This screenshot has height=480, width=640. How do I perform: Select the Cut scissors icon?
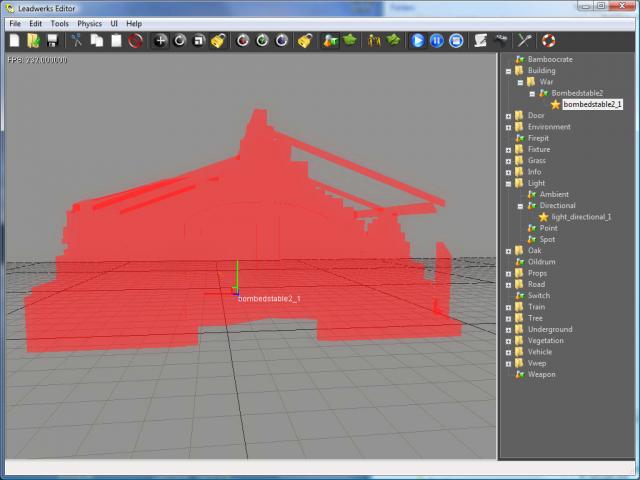click(x=77, y=41)
